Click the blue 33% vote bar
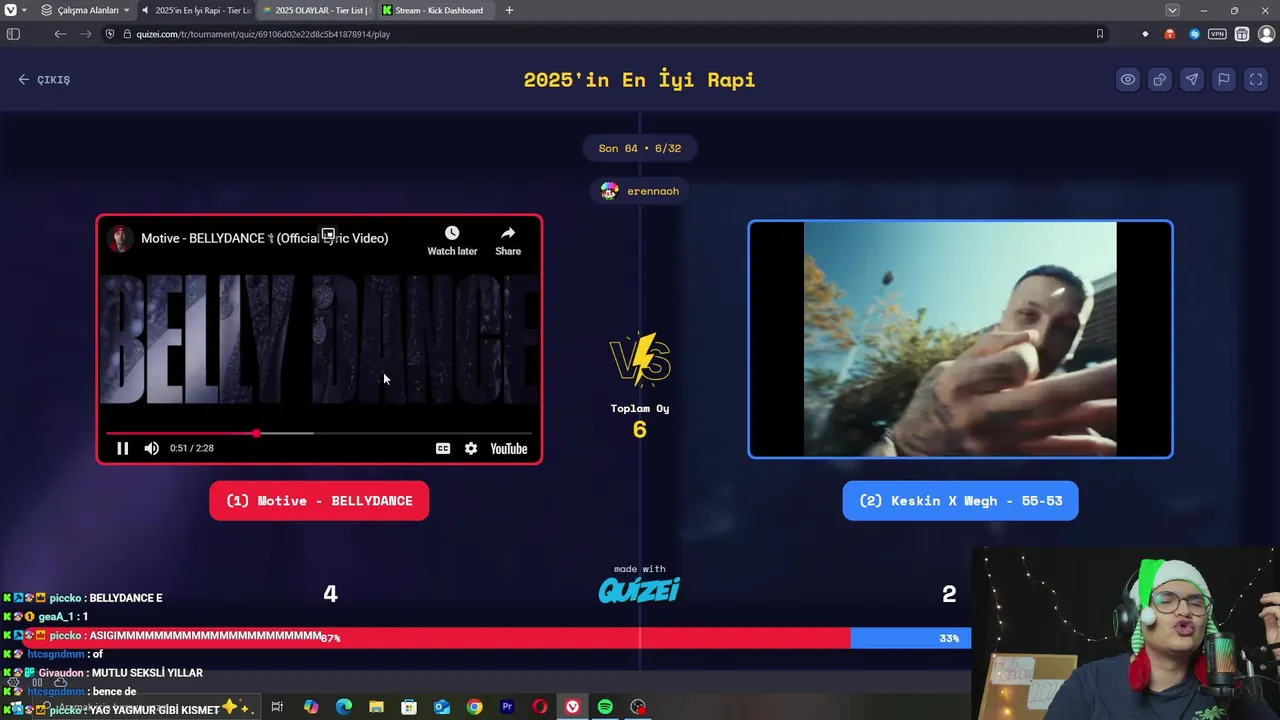1280x720 pixels. click(910, 638)
